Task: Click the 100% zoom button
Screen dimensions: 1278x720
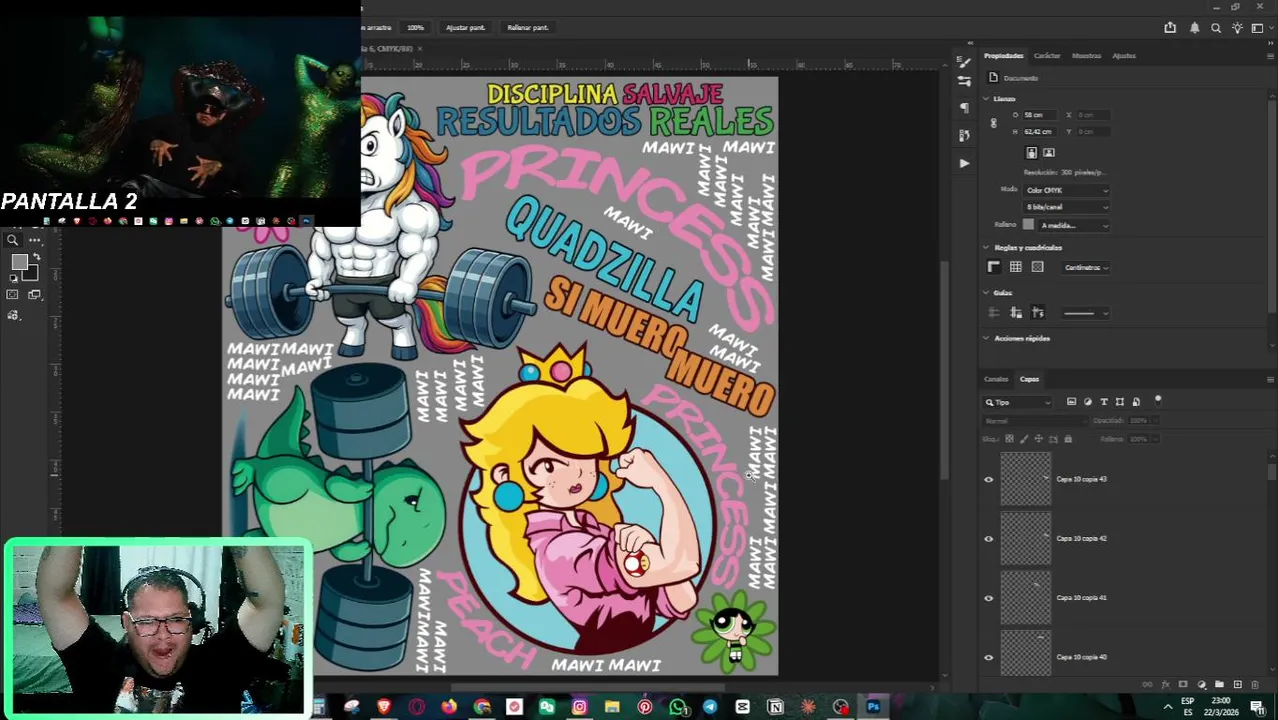Action: [415, 28]
